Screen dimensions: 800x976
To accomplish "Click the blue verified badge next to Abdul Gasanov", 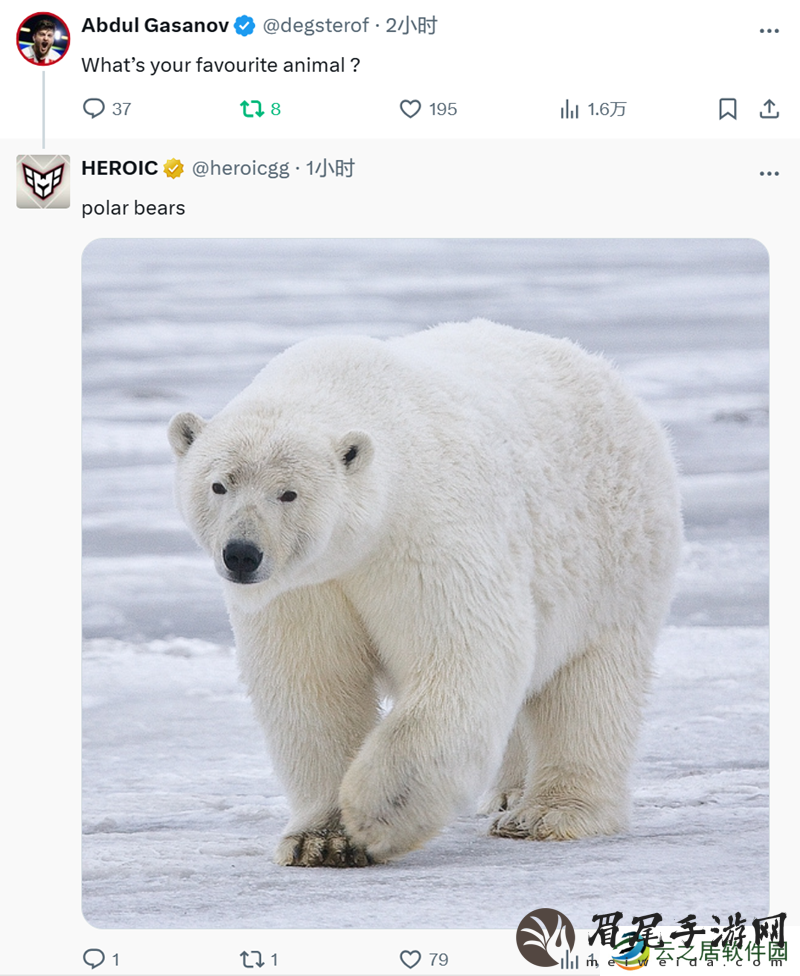I will (244, 26).
